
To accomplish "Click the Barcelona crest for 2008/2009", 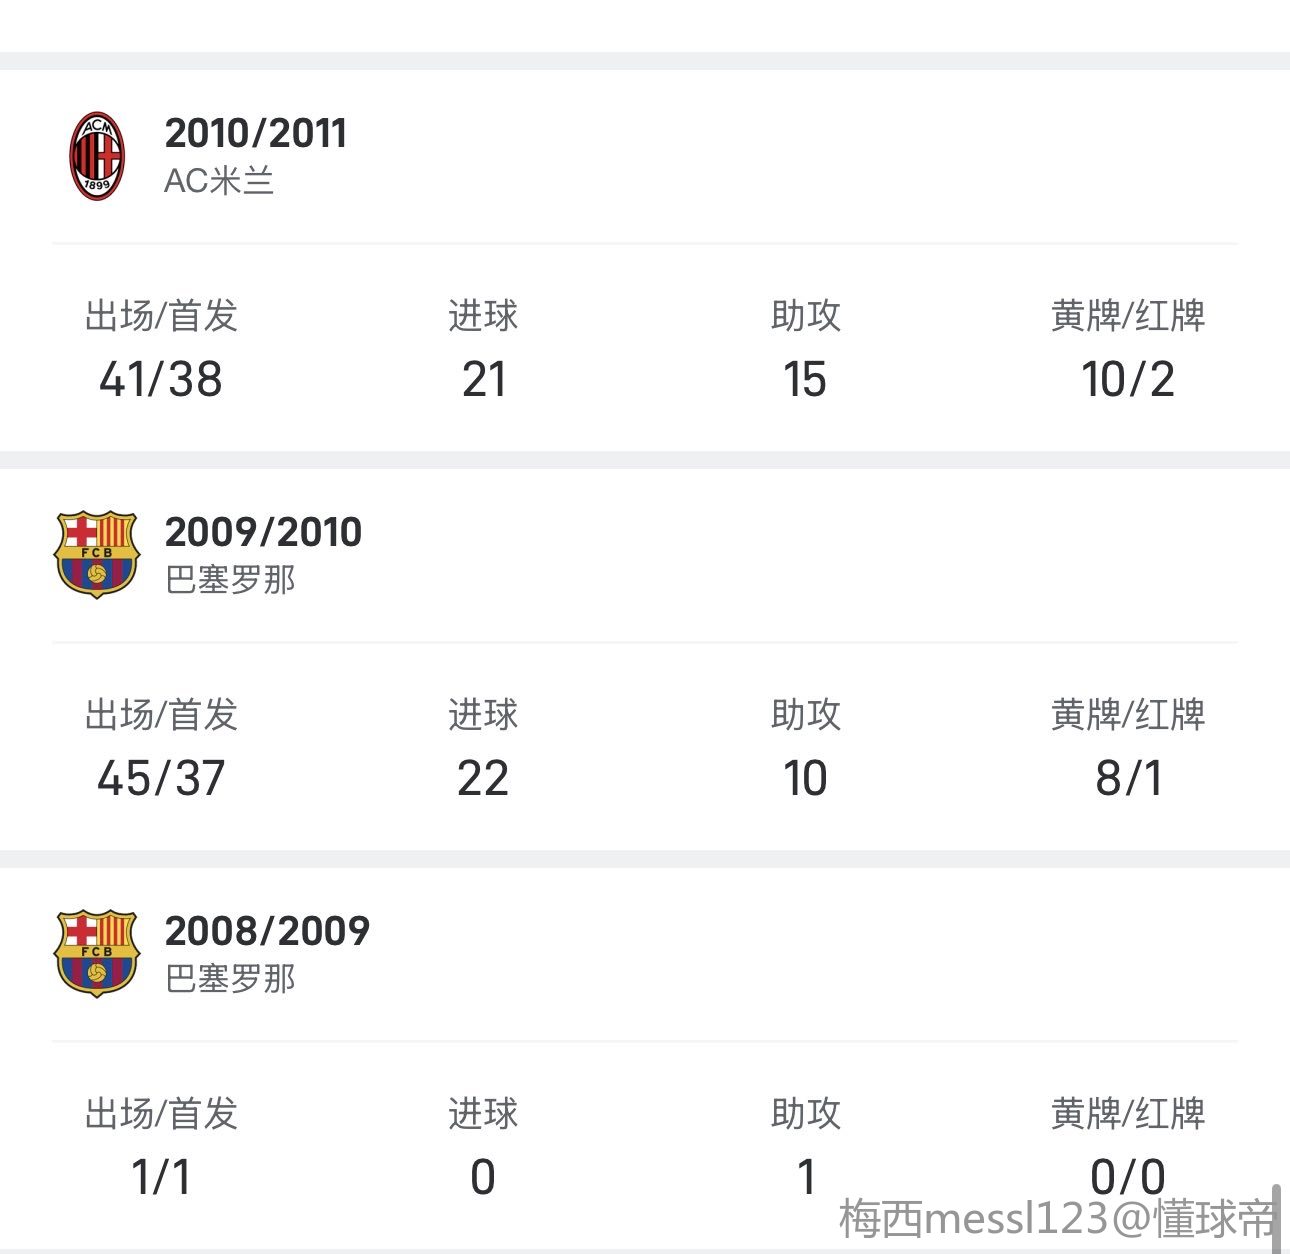I will click(x=96, y=953).
